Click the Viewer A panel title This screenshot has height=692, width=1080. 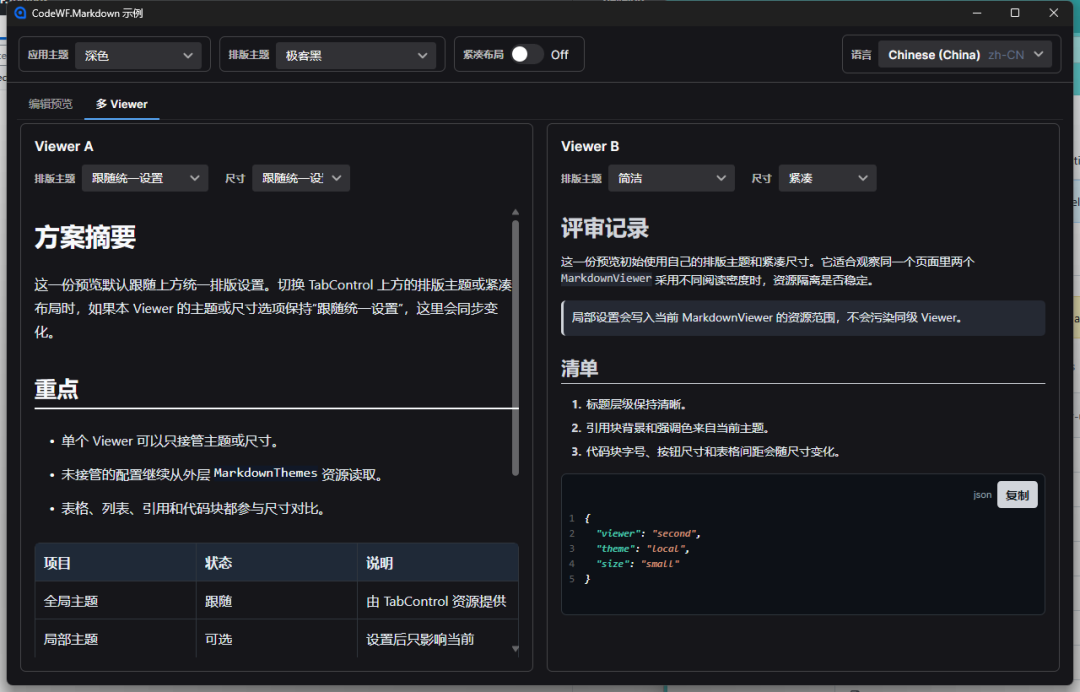pos(64,146)
